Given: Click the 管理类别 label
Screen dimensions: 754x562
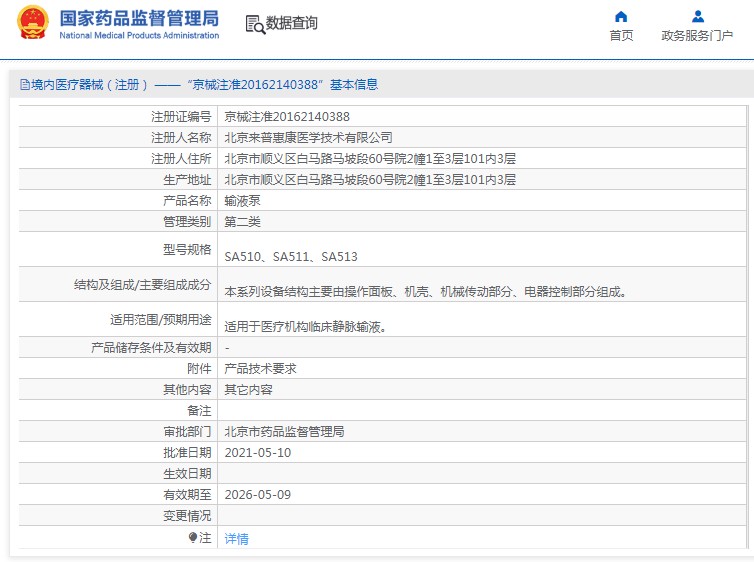Looking at the screenshot, I should [187, 222].
